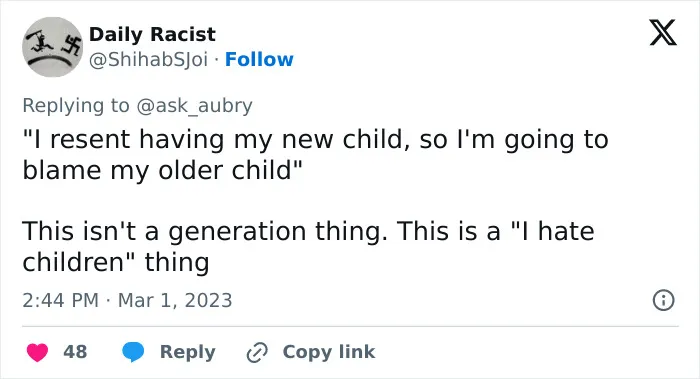Like the tweet with the heart icon
This screenshot has height=379, width=700.
(x=37, y=352)
